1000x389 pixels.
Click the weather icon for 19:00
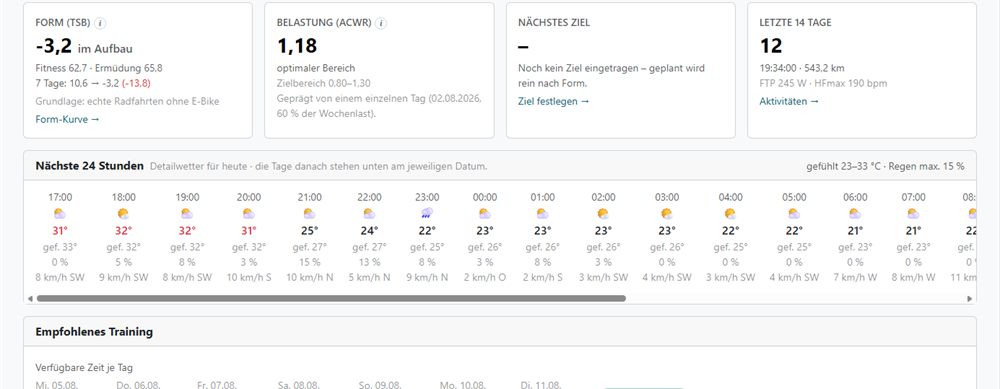(187, 214)
